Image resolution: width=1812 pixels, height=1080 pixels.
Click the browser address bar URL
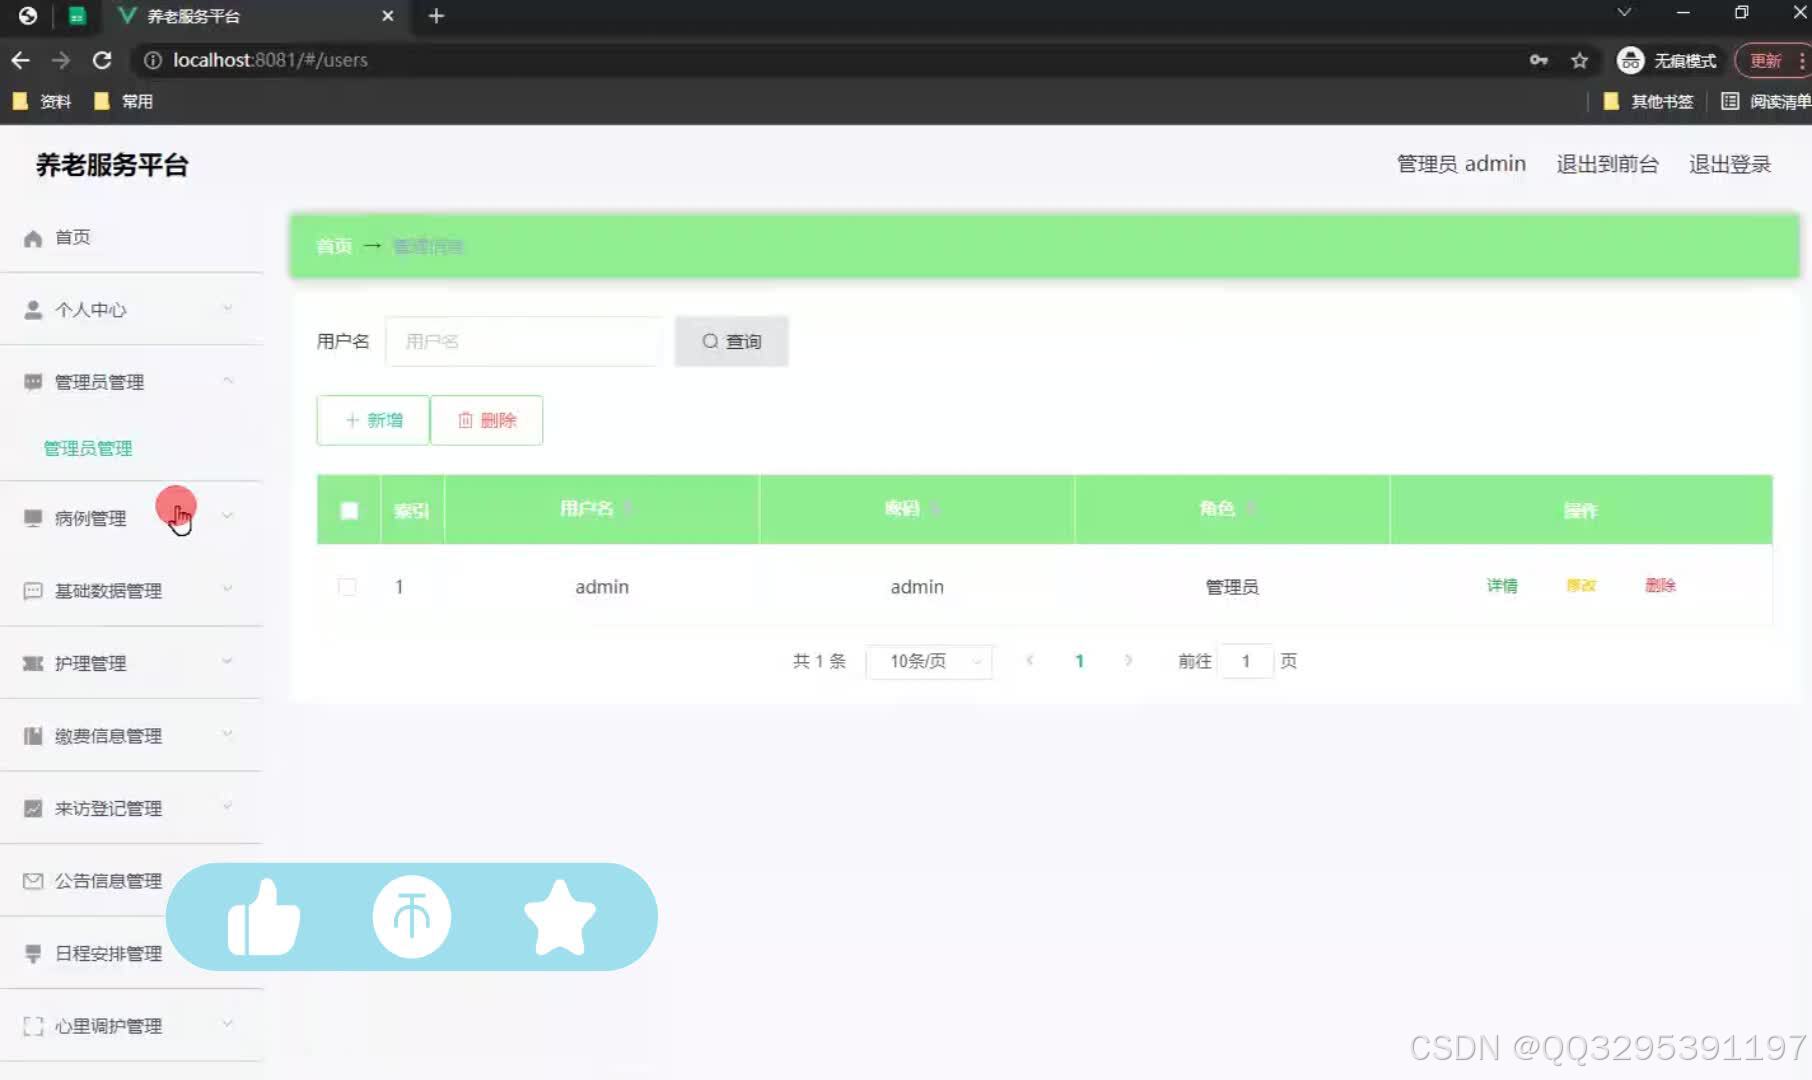pyautogui.click(x=270, y=60)
